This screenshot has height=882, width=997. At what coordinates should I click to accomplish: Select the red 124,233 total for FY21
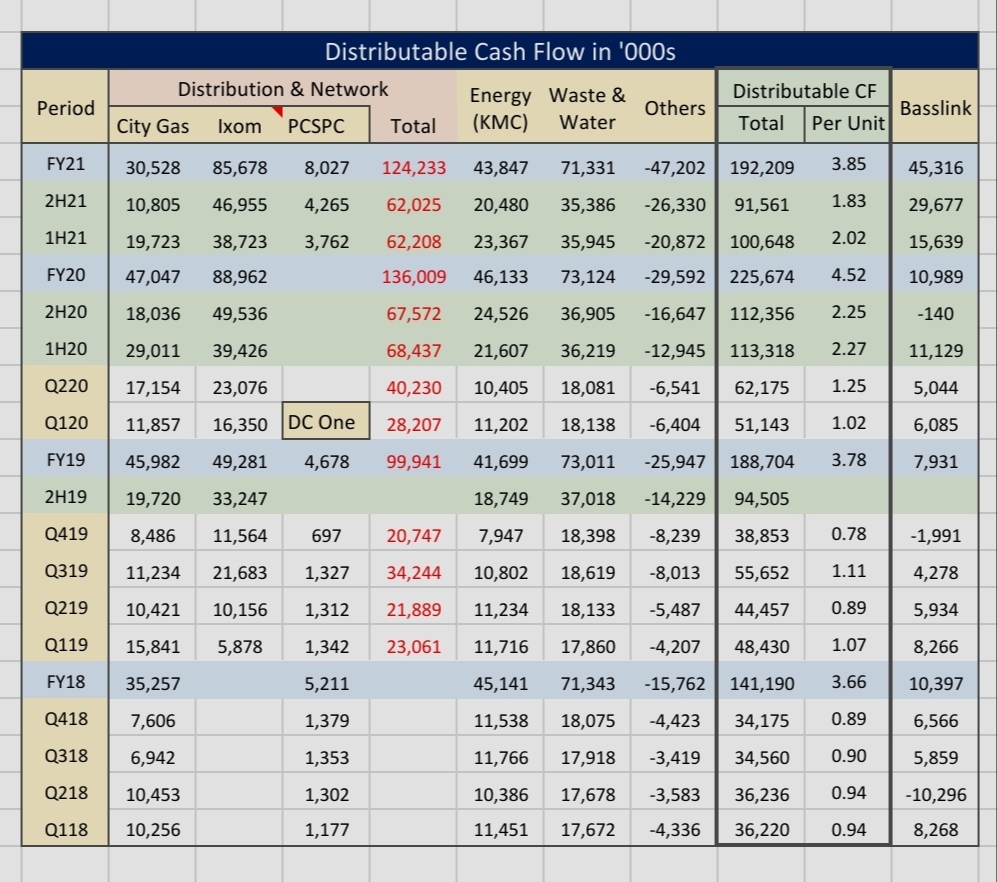414,167
